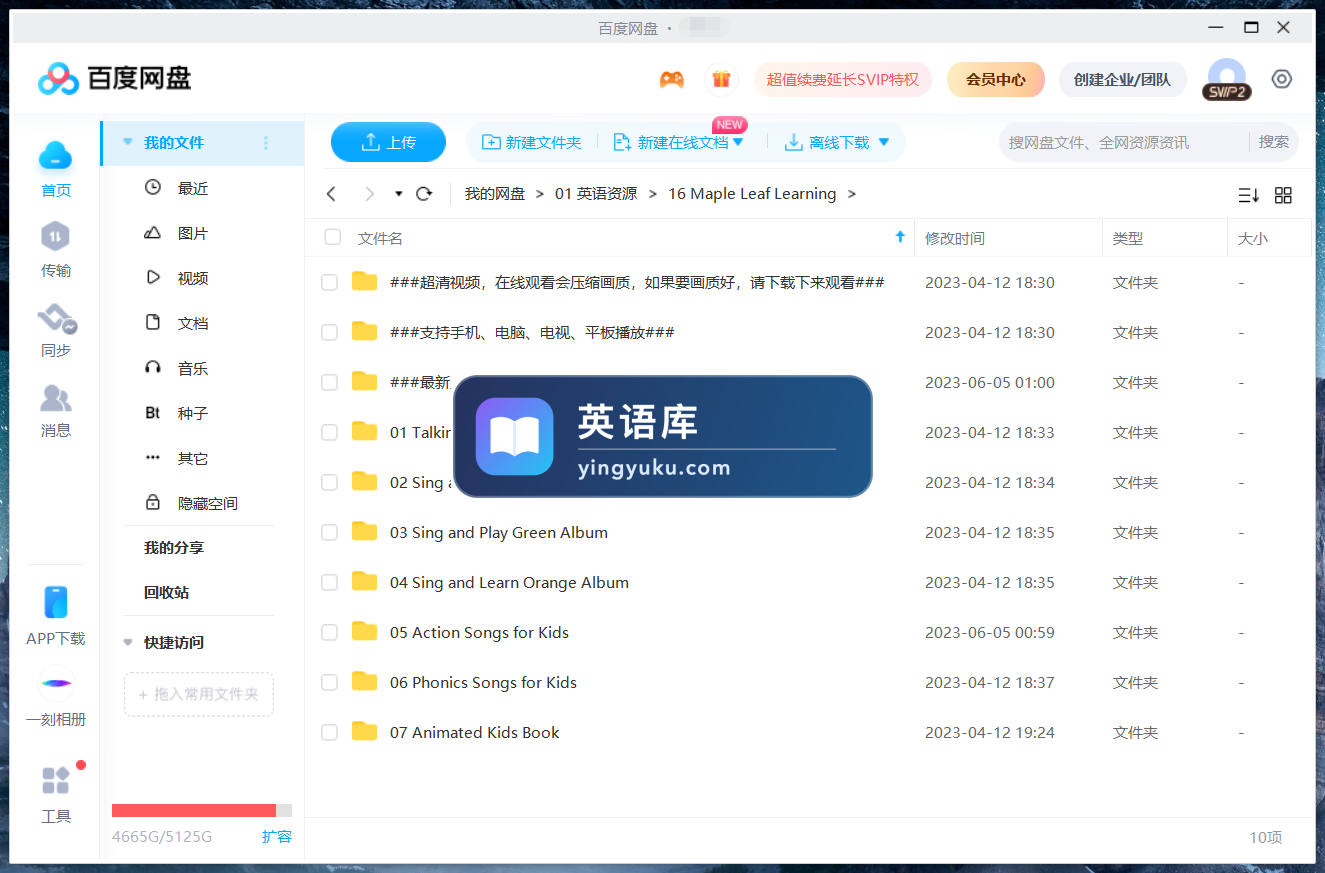1325x873 pixels.
Task: Check the box for 04 Sing and Learn Orange Album
Action: pos(329,583)
